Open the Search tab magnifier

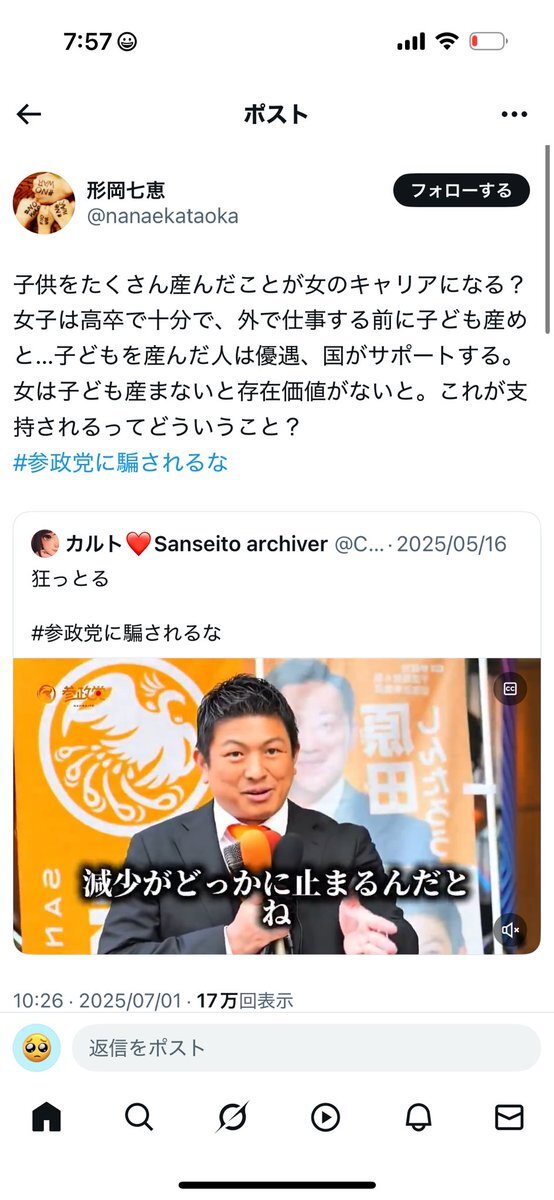pos(139,1116)
